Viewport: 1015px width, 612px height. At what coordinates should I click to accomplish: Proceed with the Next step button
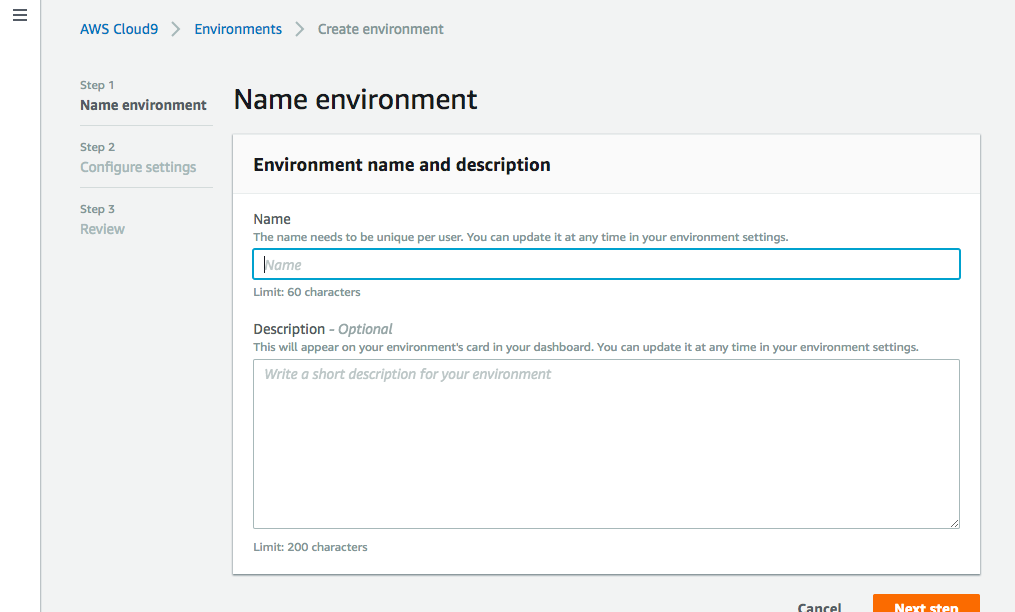tap(925, 604)
